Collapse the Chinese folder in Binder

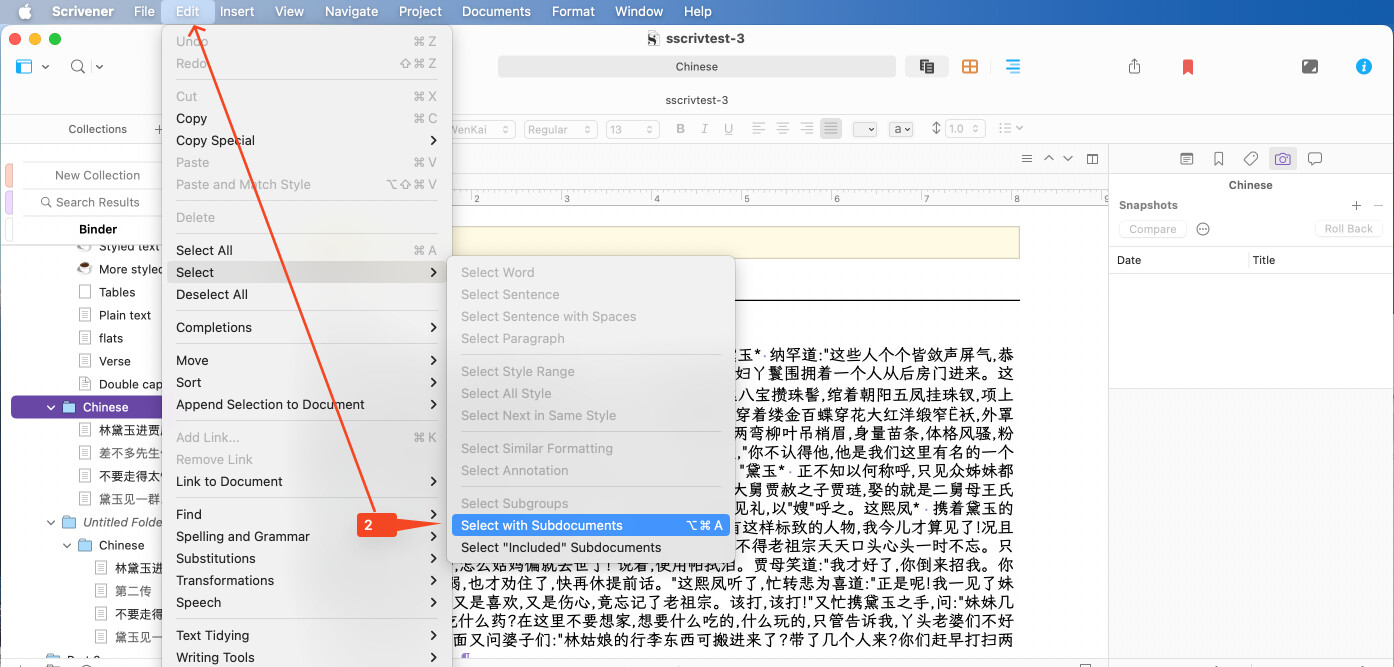point(51,408)
